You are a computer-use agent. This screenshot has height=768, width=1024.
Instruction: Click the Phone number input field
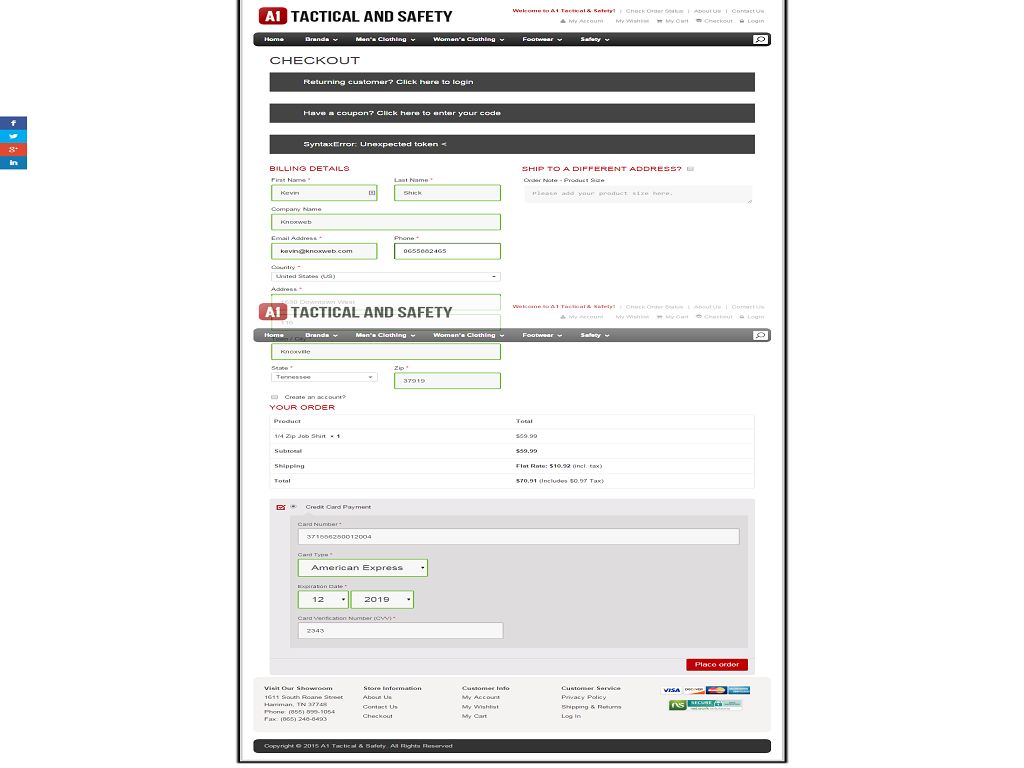click(447, 251)
